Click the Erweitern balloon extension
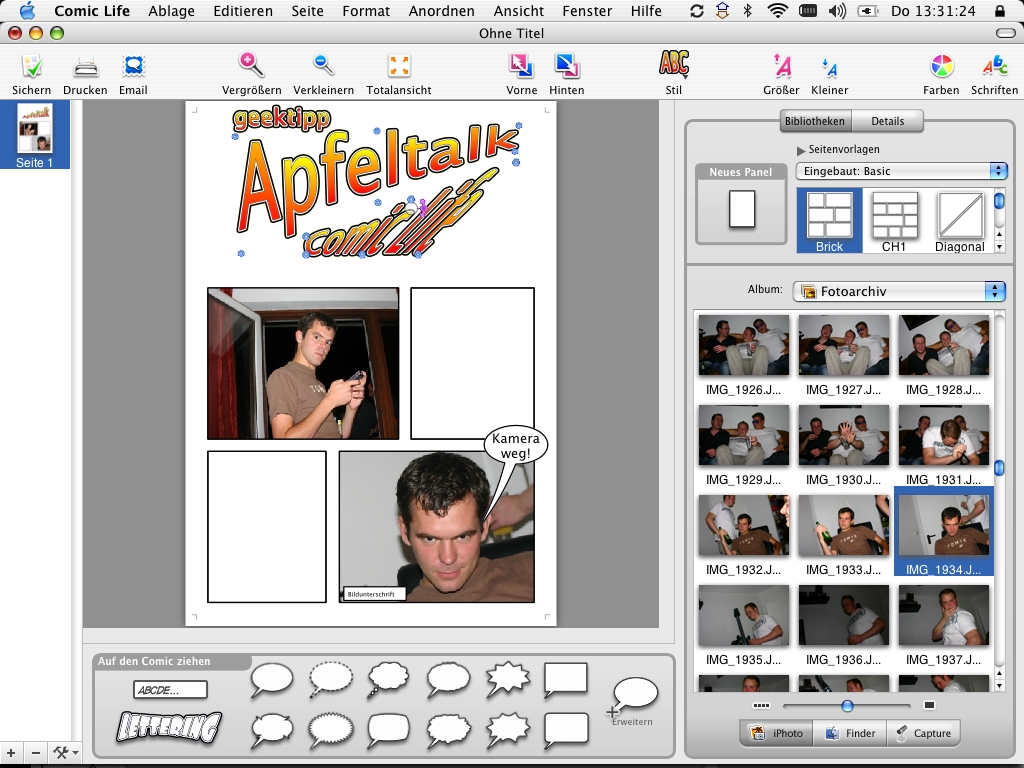 [632, 701]
